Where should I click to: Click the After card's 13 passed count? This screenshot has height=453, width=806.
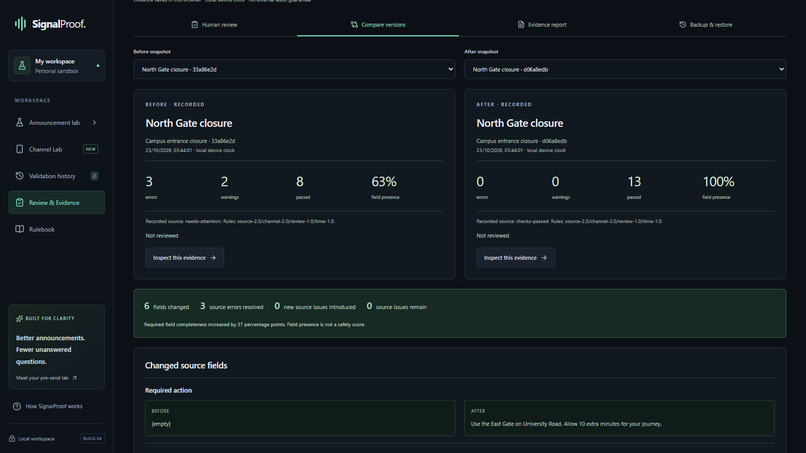(634, 182)
